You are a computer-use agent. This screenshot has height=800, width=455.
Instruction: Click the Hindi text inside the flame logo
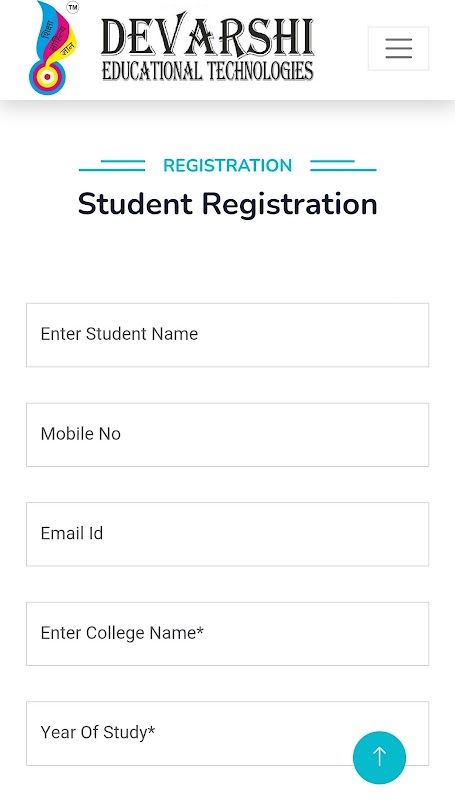(x=56, y=36)
